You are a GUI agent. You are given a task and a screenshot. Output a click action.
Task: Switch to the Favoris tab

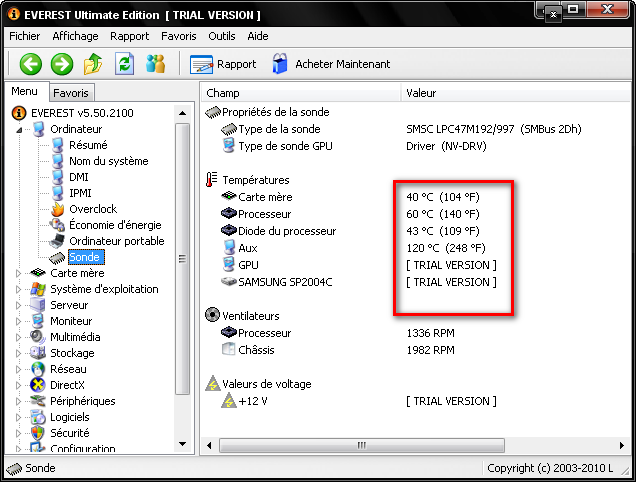(71, 93)
